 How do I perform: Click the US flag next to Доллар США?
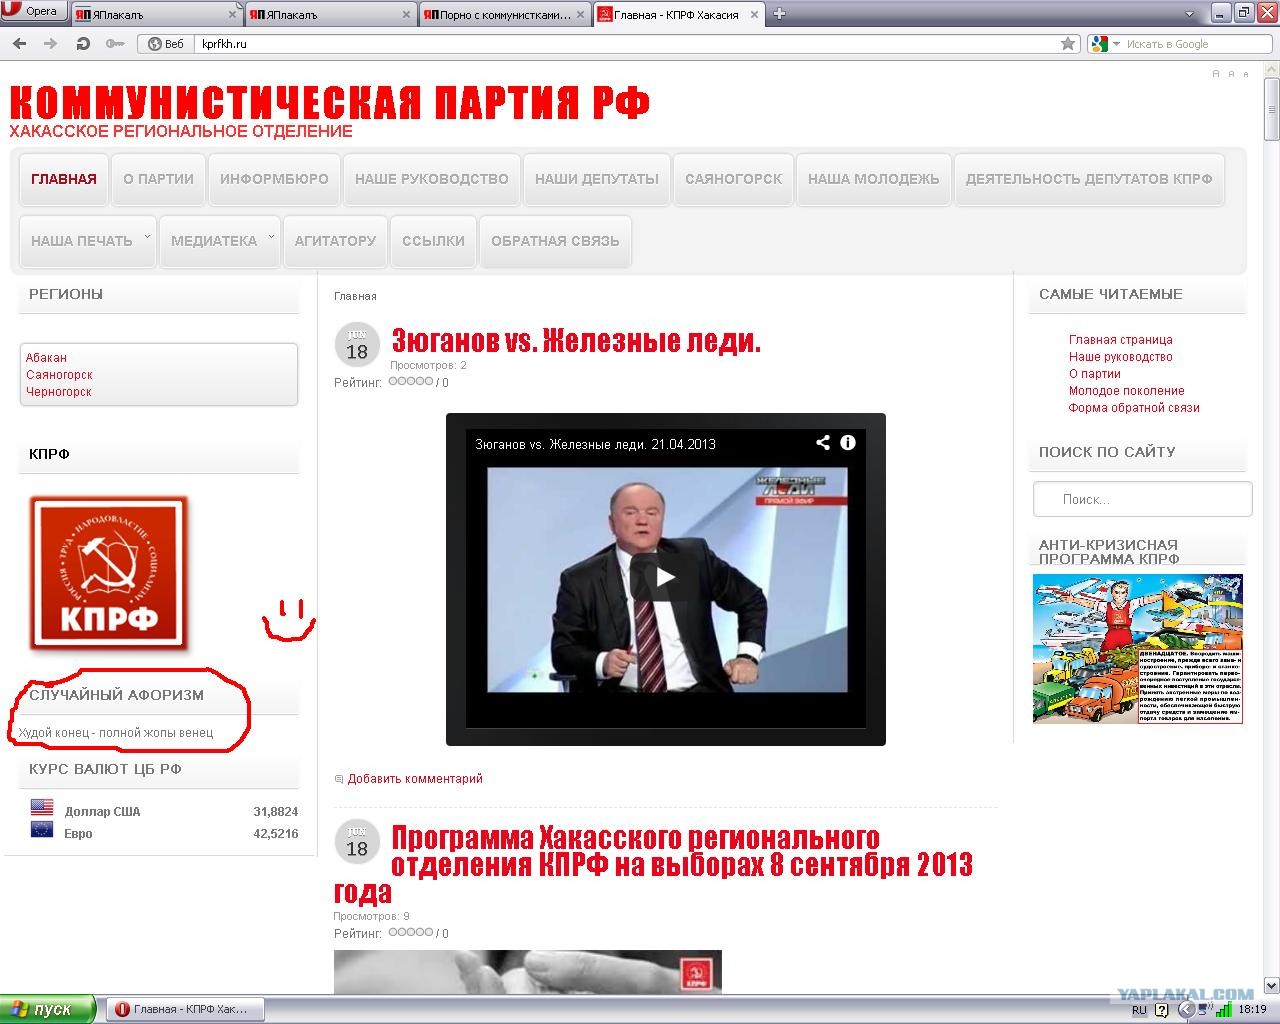[x=42, y=808]
